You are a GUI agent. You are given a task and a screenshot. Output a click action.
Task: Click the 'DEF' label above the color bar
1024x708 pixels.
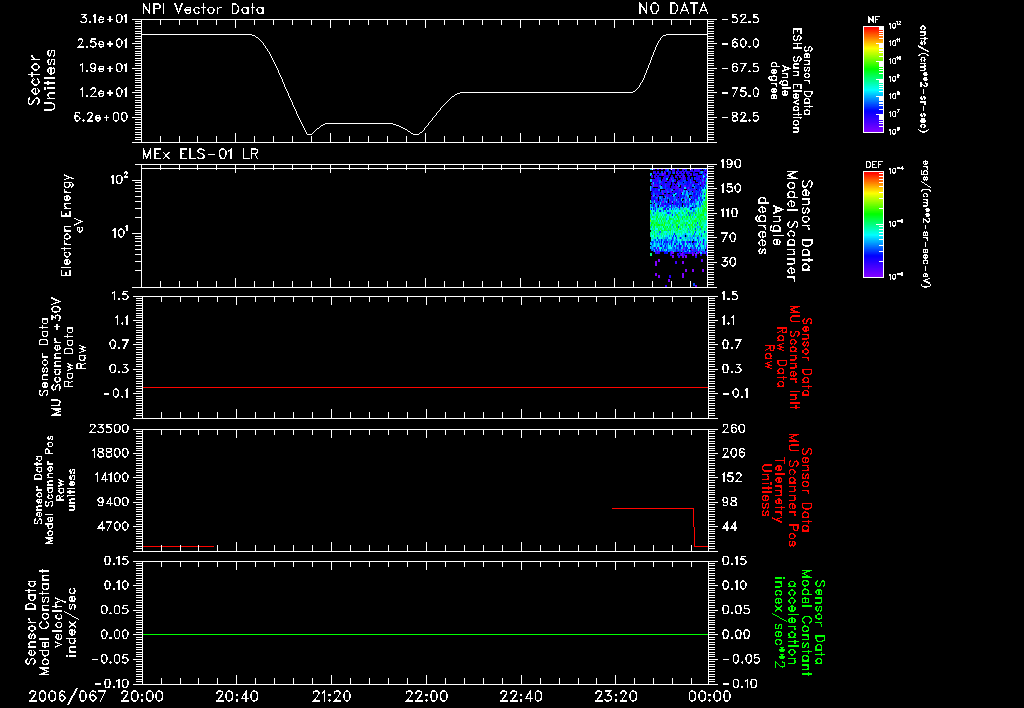874,165
